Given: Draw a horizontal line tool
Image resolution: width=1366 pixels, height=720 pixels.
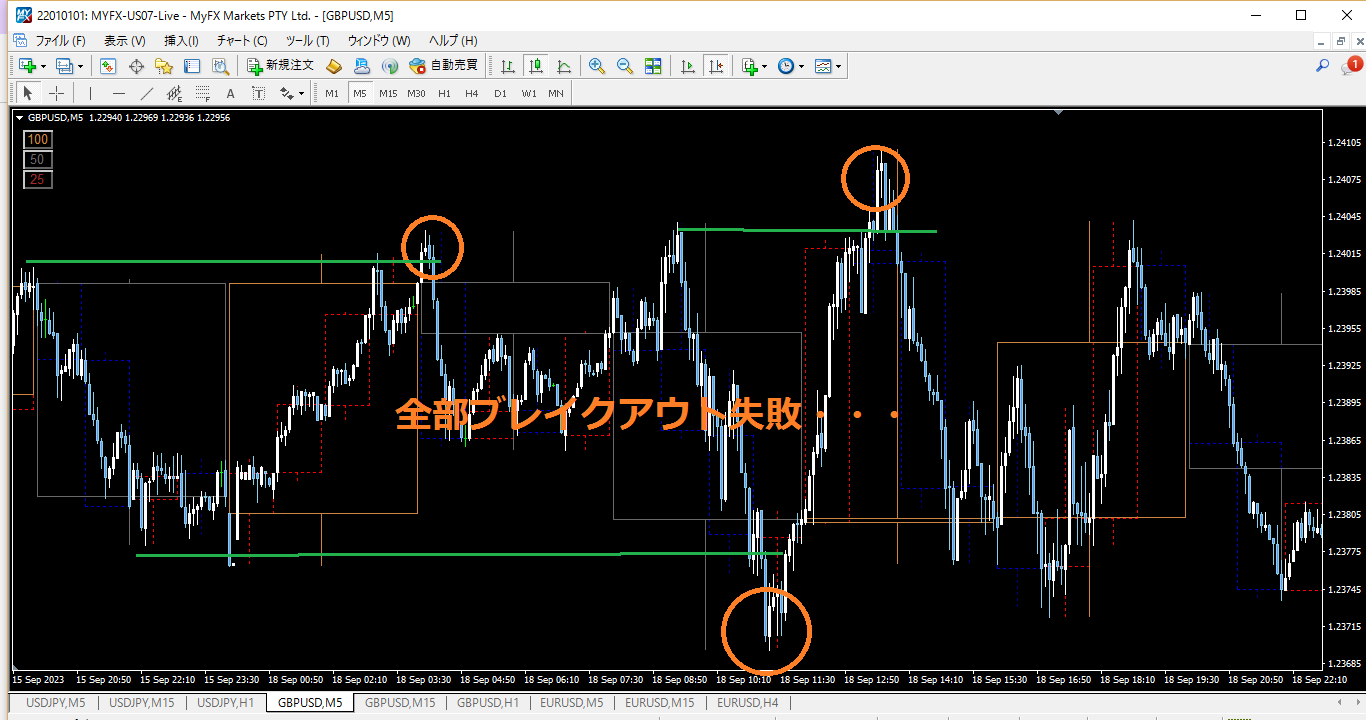Looking at the screenshot, I should (x=119, y=93).
